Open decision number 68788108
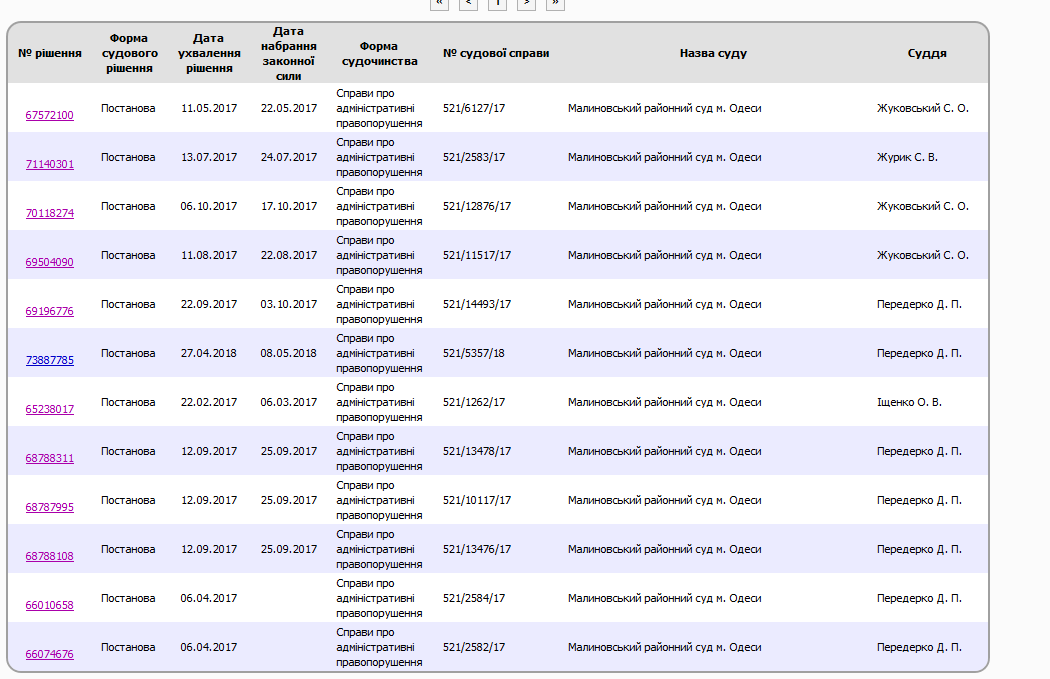1050x679 pixels. tap(49, 556)
